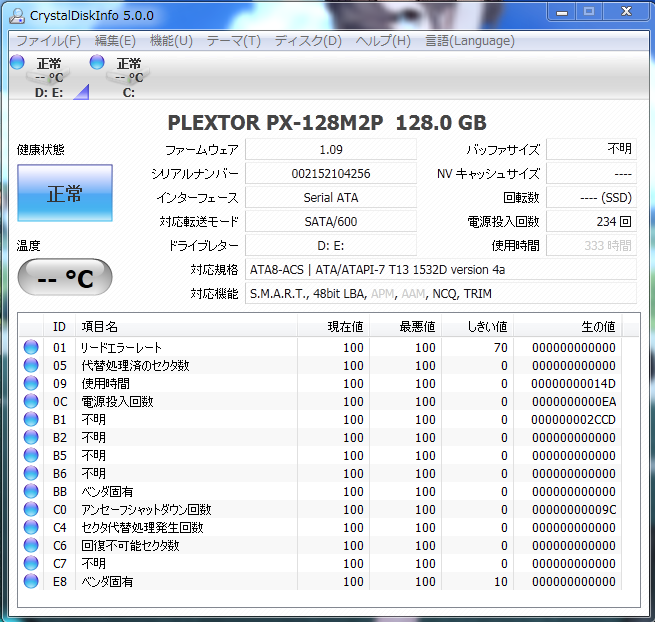Click the drive letter D: E: field
This screenshot has width=655, height=622.
click(331, 245)
